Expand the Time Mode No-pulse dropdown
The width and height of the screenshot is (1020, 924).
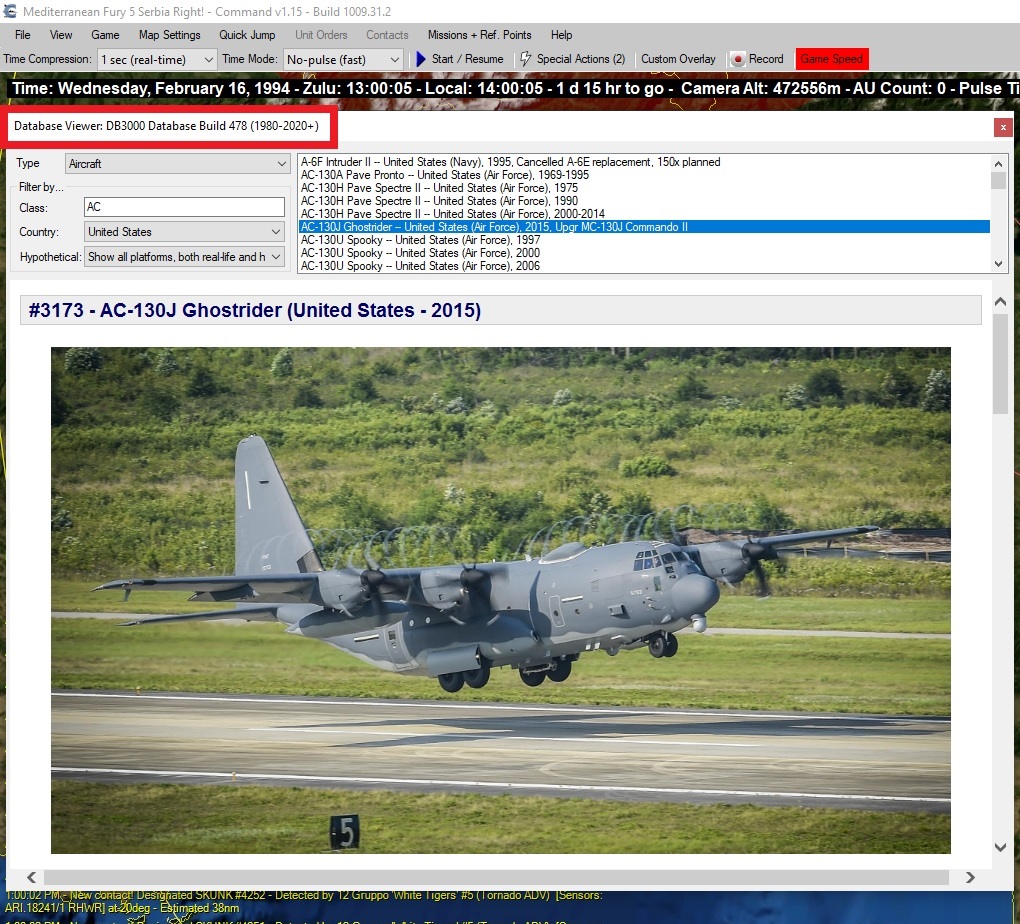(x=394, y=60)
